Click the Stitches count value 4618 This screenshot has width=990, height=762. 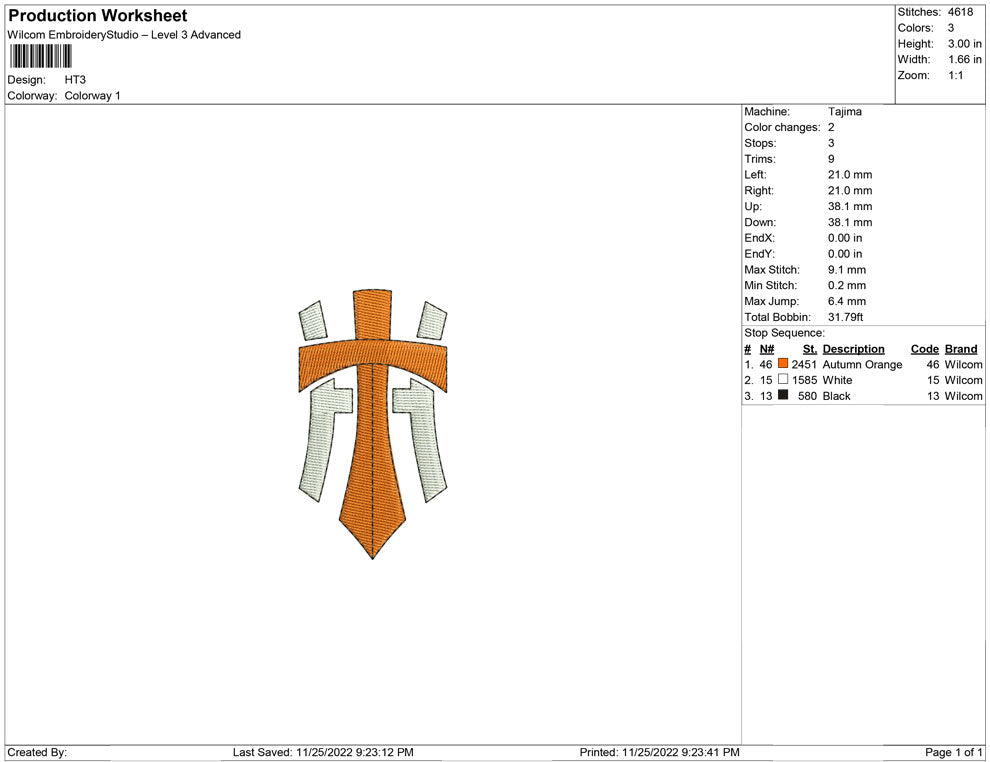pos(960,12)
